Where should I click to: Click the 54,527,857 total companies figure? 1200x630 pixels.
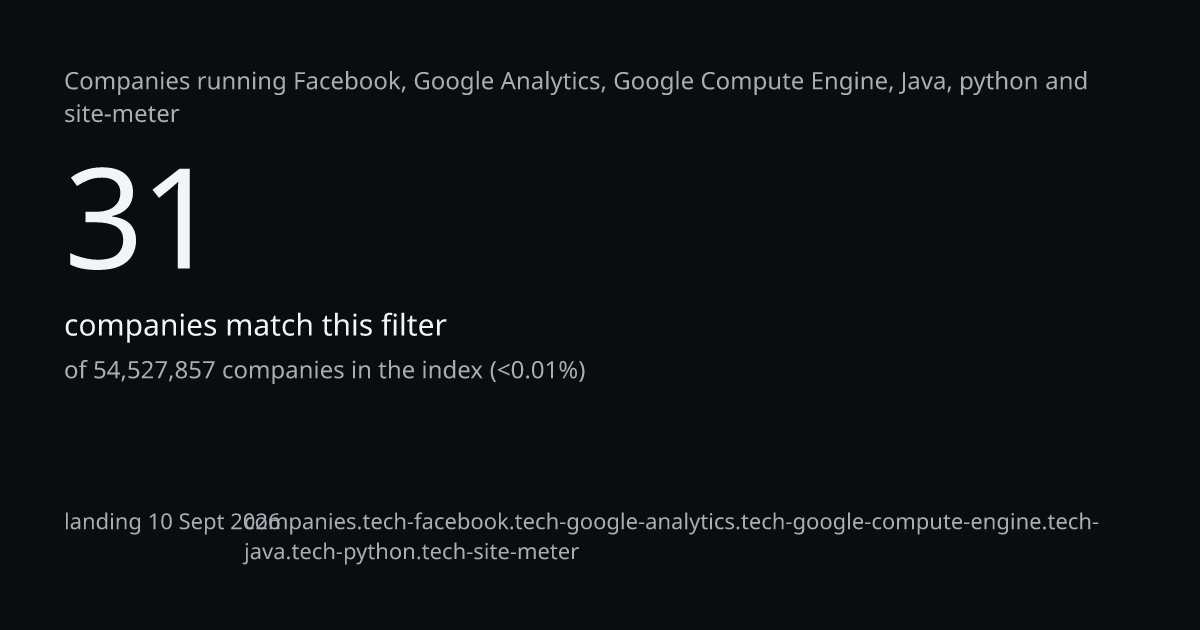(154, 370)
